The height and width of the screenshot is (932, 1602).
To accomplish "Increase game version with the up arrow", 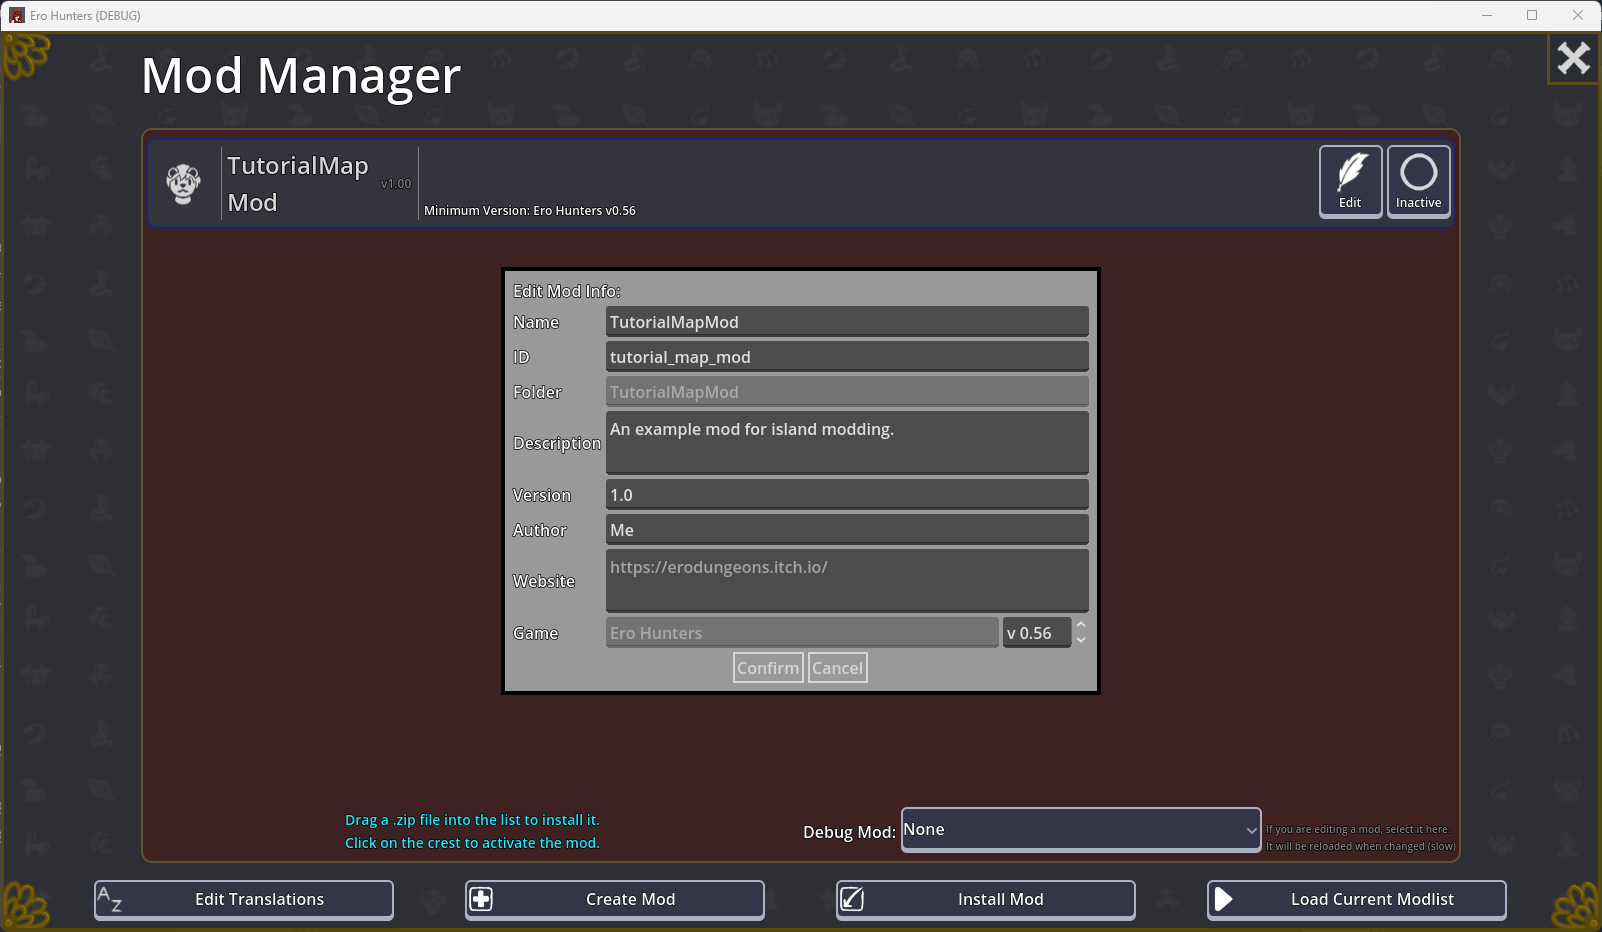I will [1081, 625].
